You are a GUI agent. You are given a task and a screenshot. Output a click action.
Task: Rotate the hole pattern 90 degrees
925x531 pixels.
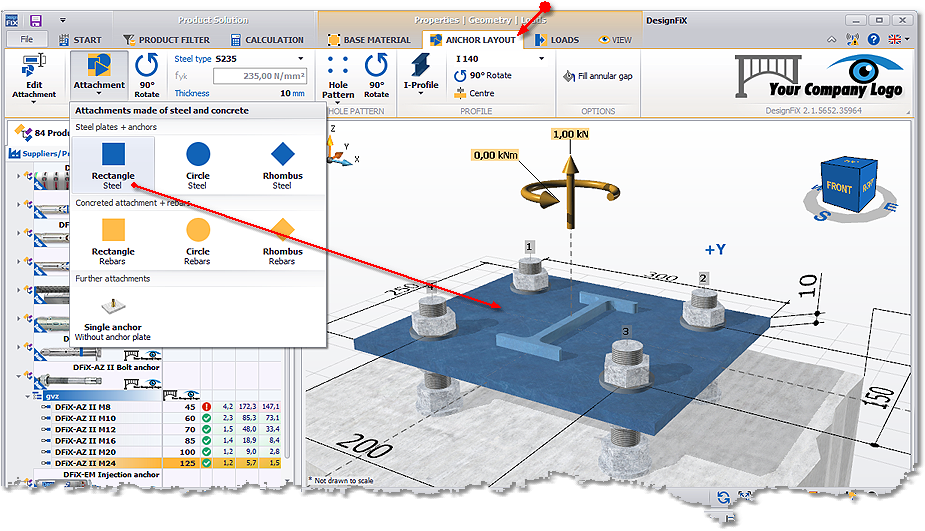376,75
